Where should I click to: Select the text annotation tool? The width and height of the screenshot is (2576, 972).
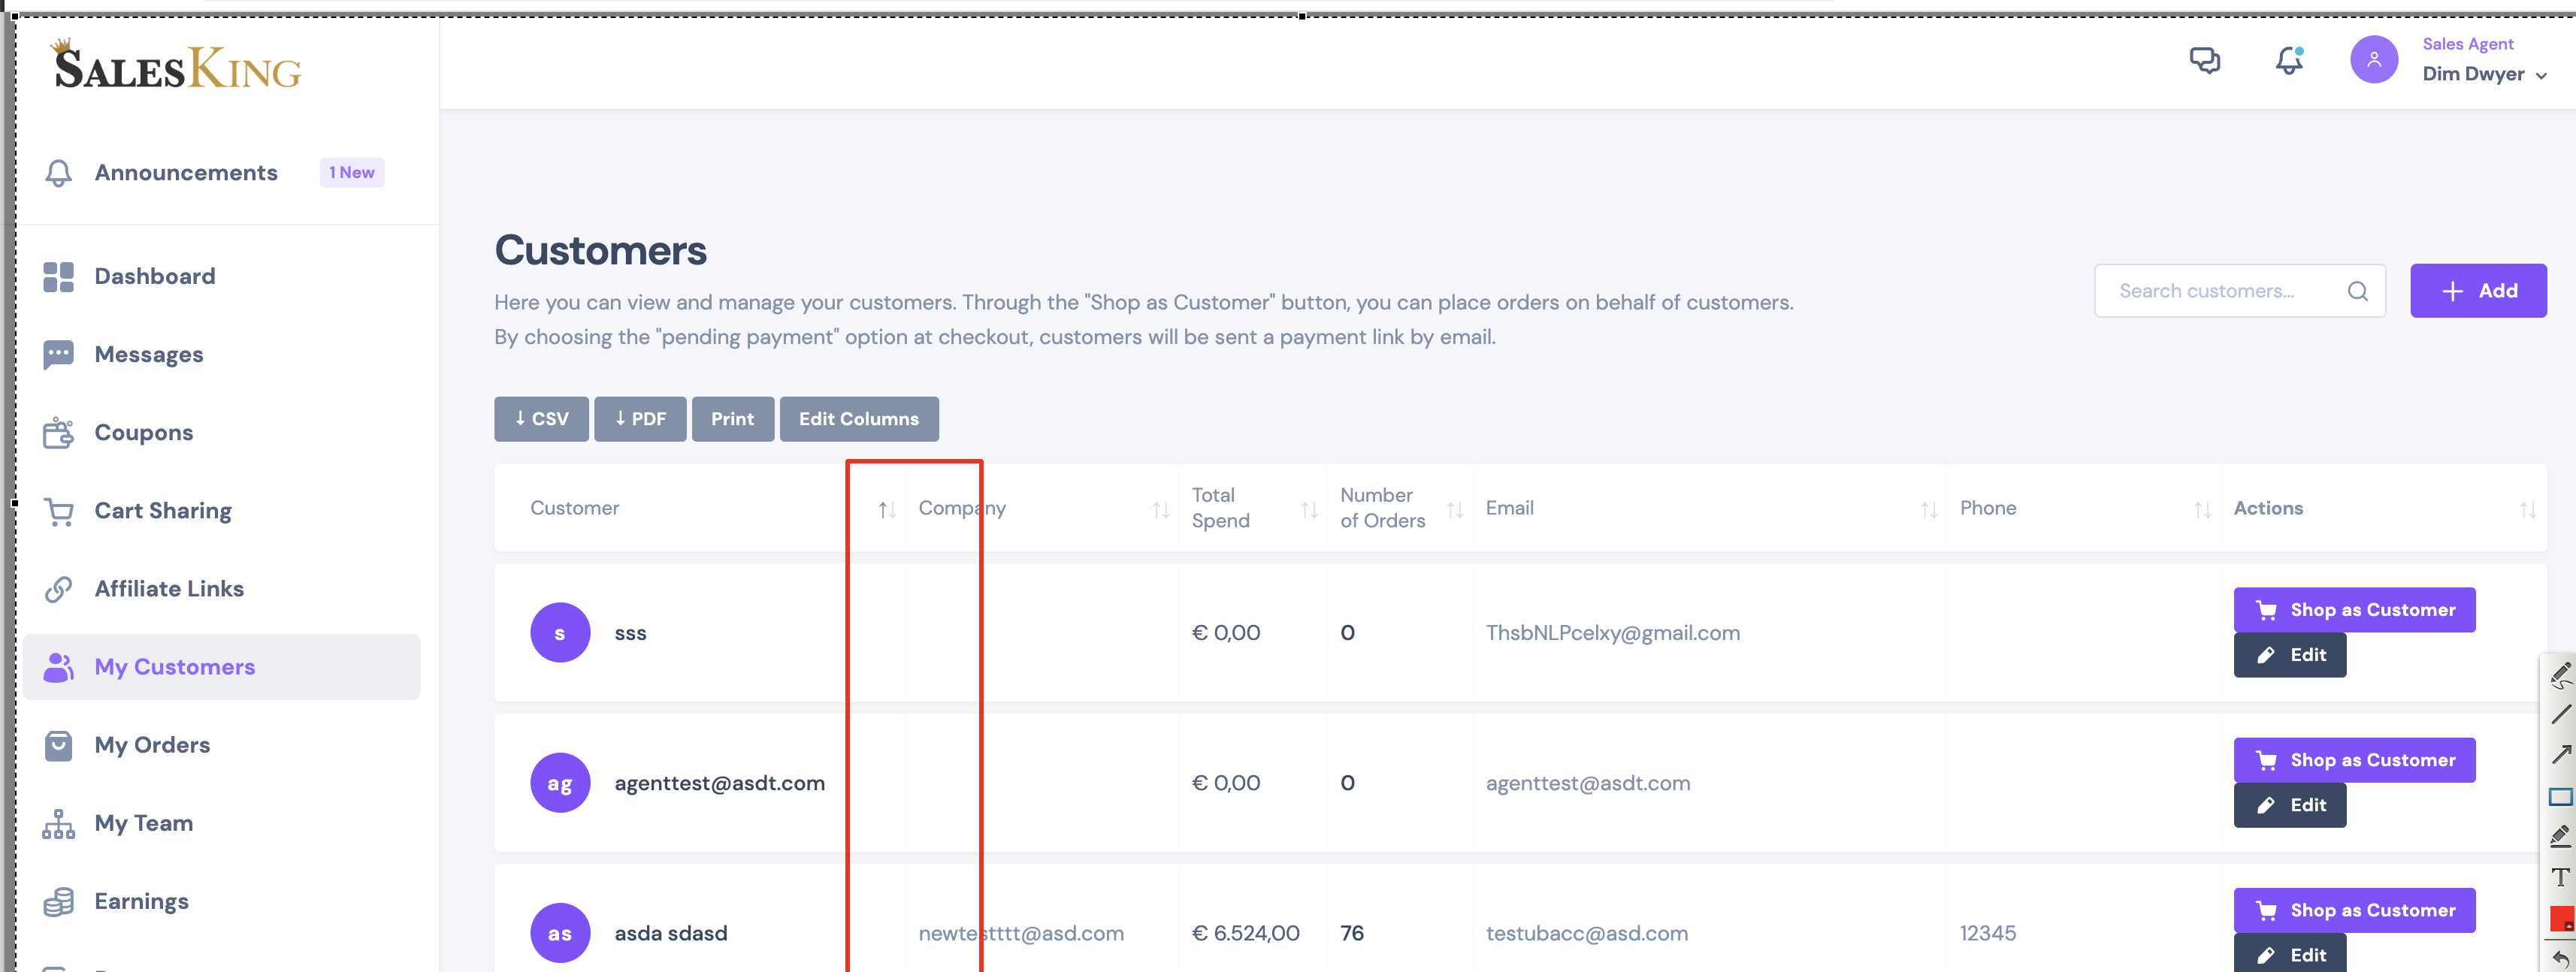[2560, 877]
